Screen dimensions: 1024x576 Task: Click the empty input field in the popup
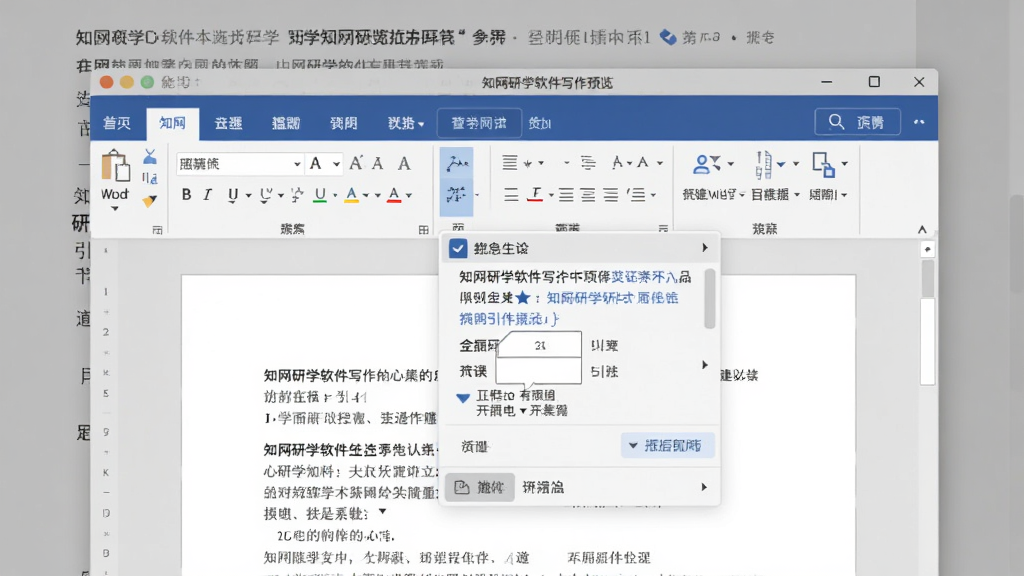point(539,371)
